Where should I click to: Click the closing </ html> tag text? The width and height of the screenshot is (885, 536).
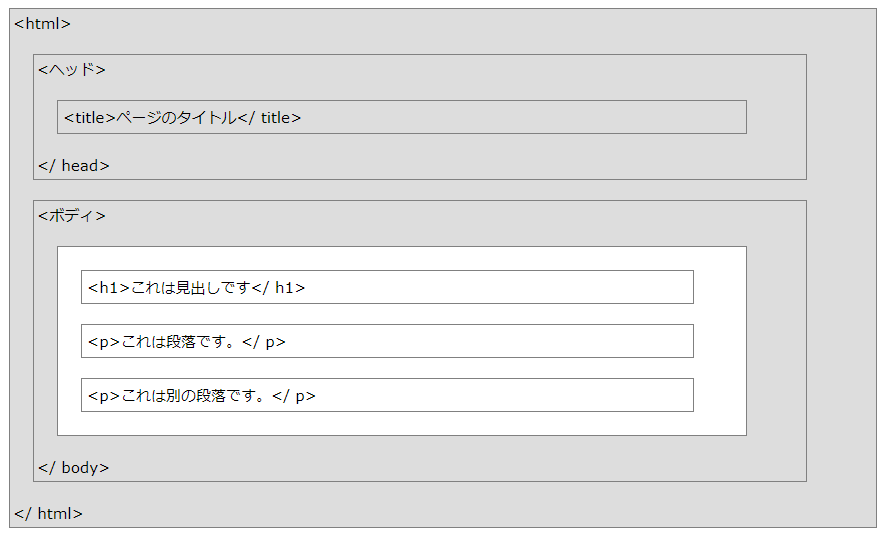click(x=49, y=513)
